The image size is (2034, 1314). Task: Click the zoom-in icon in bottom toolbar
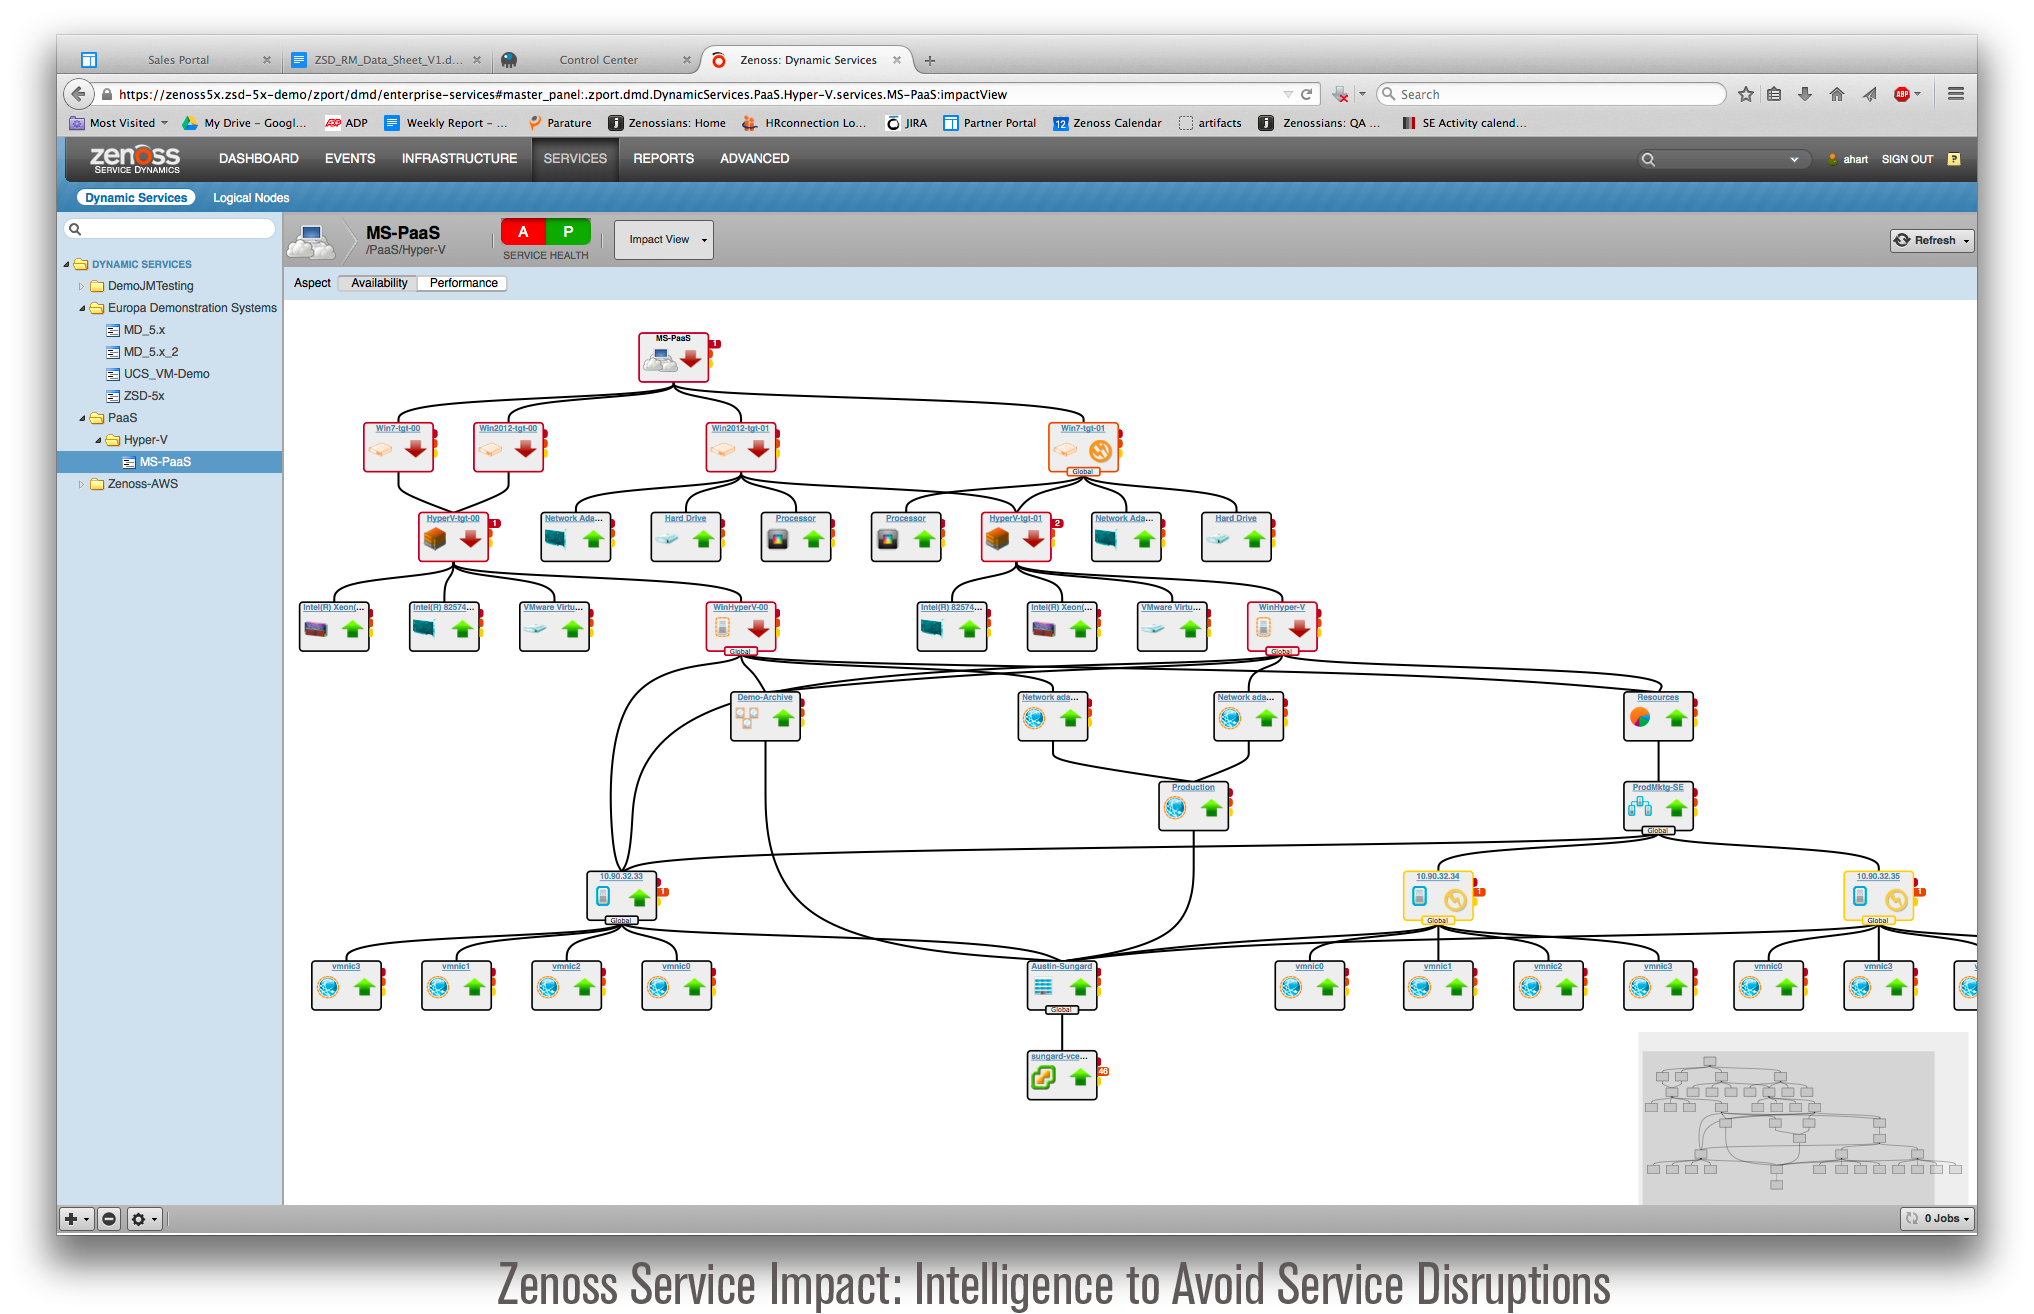[x=73, y=1219]
